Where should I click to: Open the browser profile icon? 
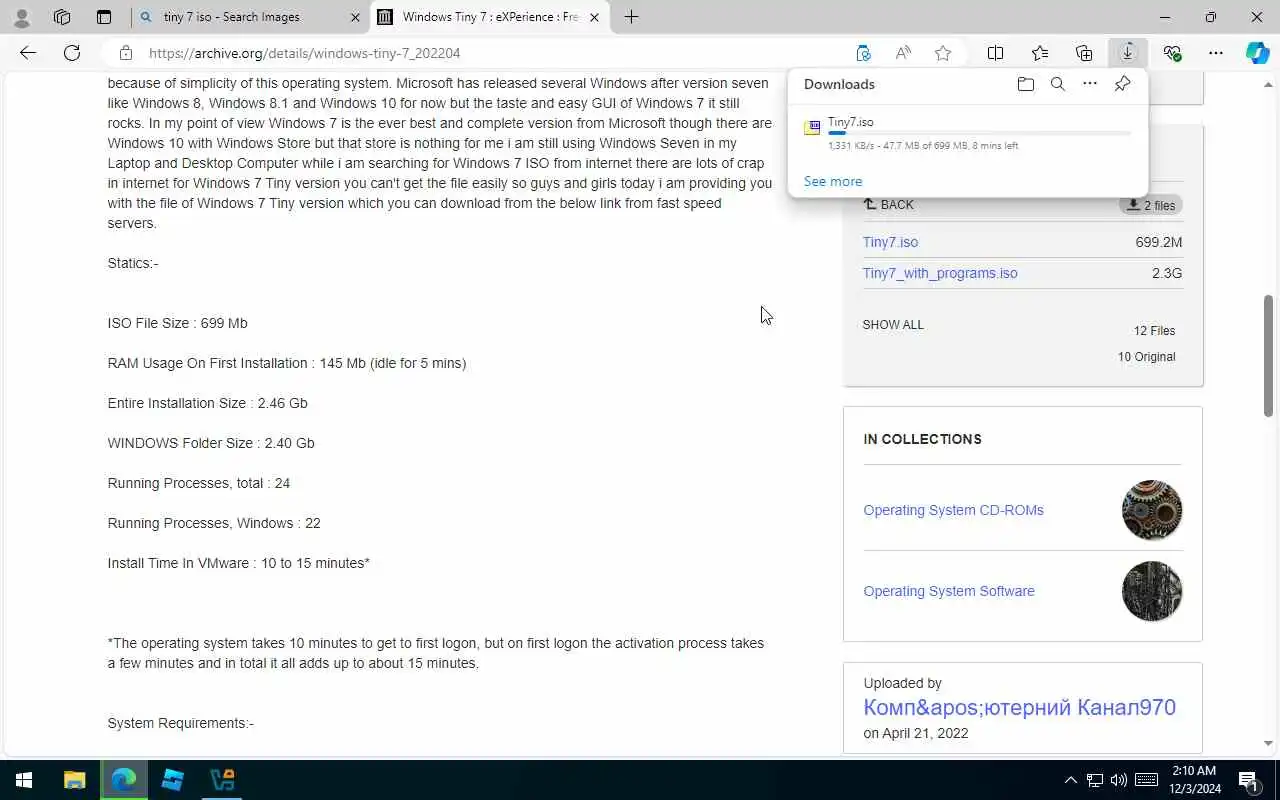22,17
